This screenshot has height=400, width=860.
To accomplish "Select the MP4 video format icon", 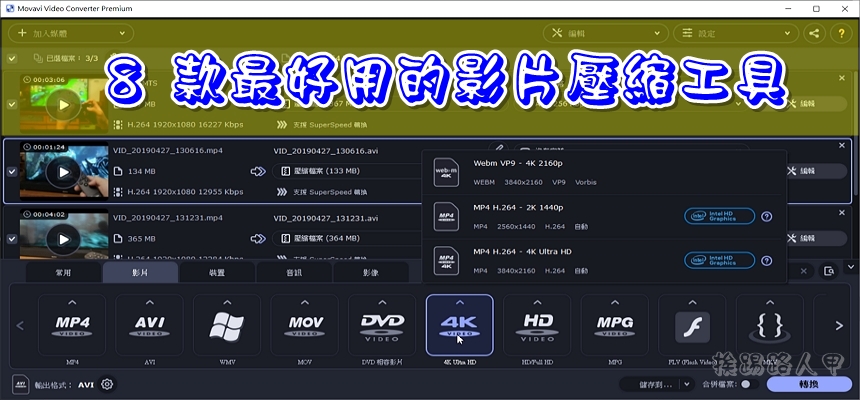I will (72, 325).
